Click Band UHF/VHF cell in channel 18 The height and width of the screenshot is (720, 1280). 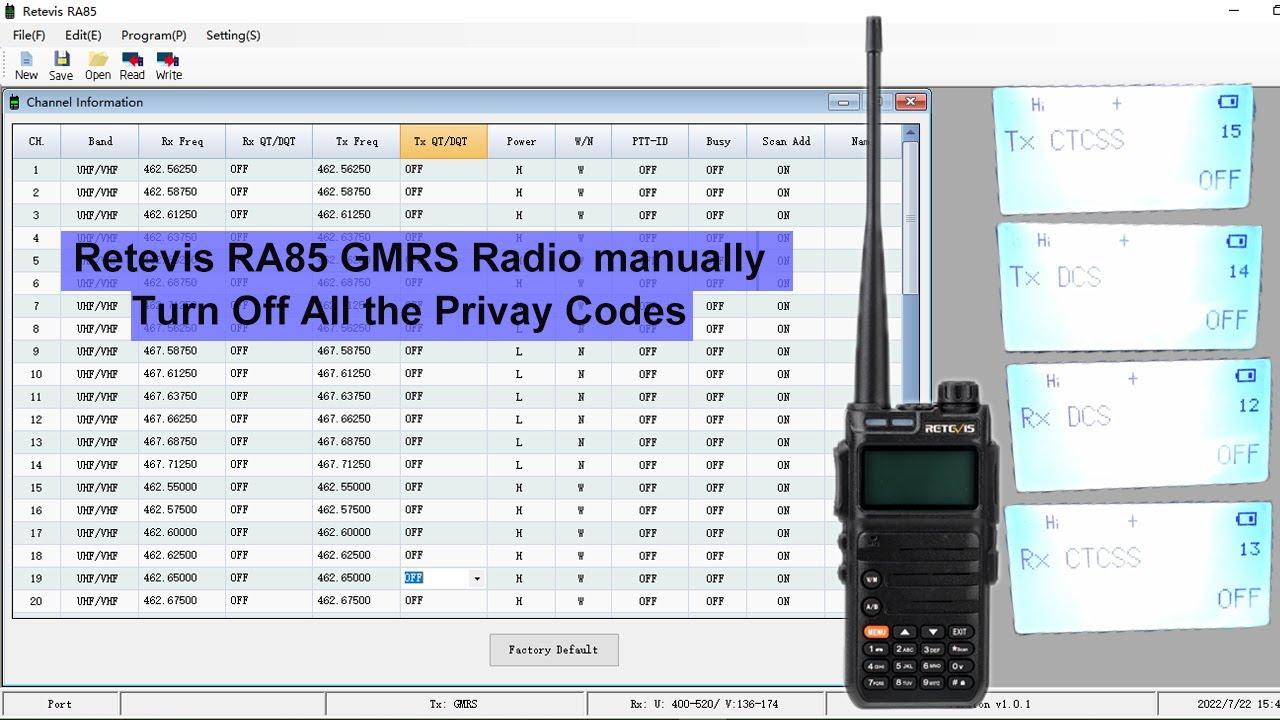coord(100,556)
